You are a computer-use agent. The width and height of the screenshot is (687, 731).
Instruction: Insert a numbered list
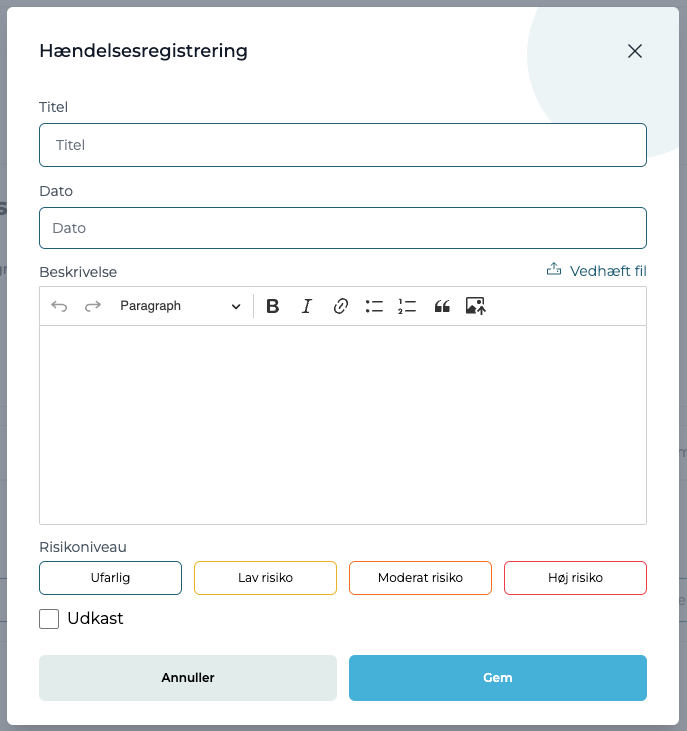(407, 306)
